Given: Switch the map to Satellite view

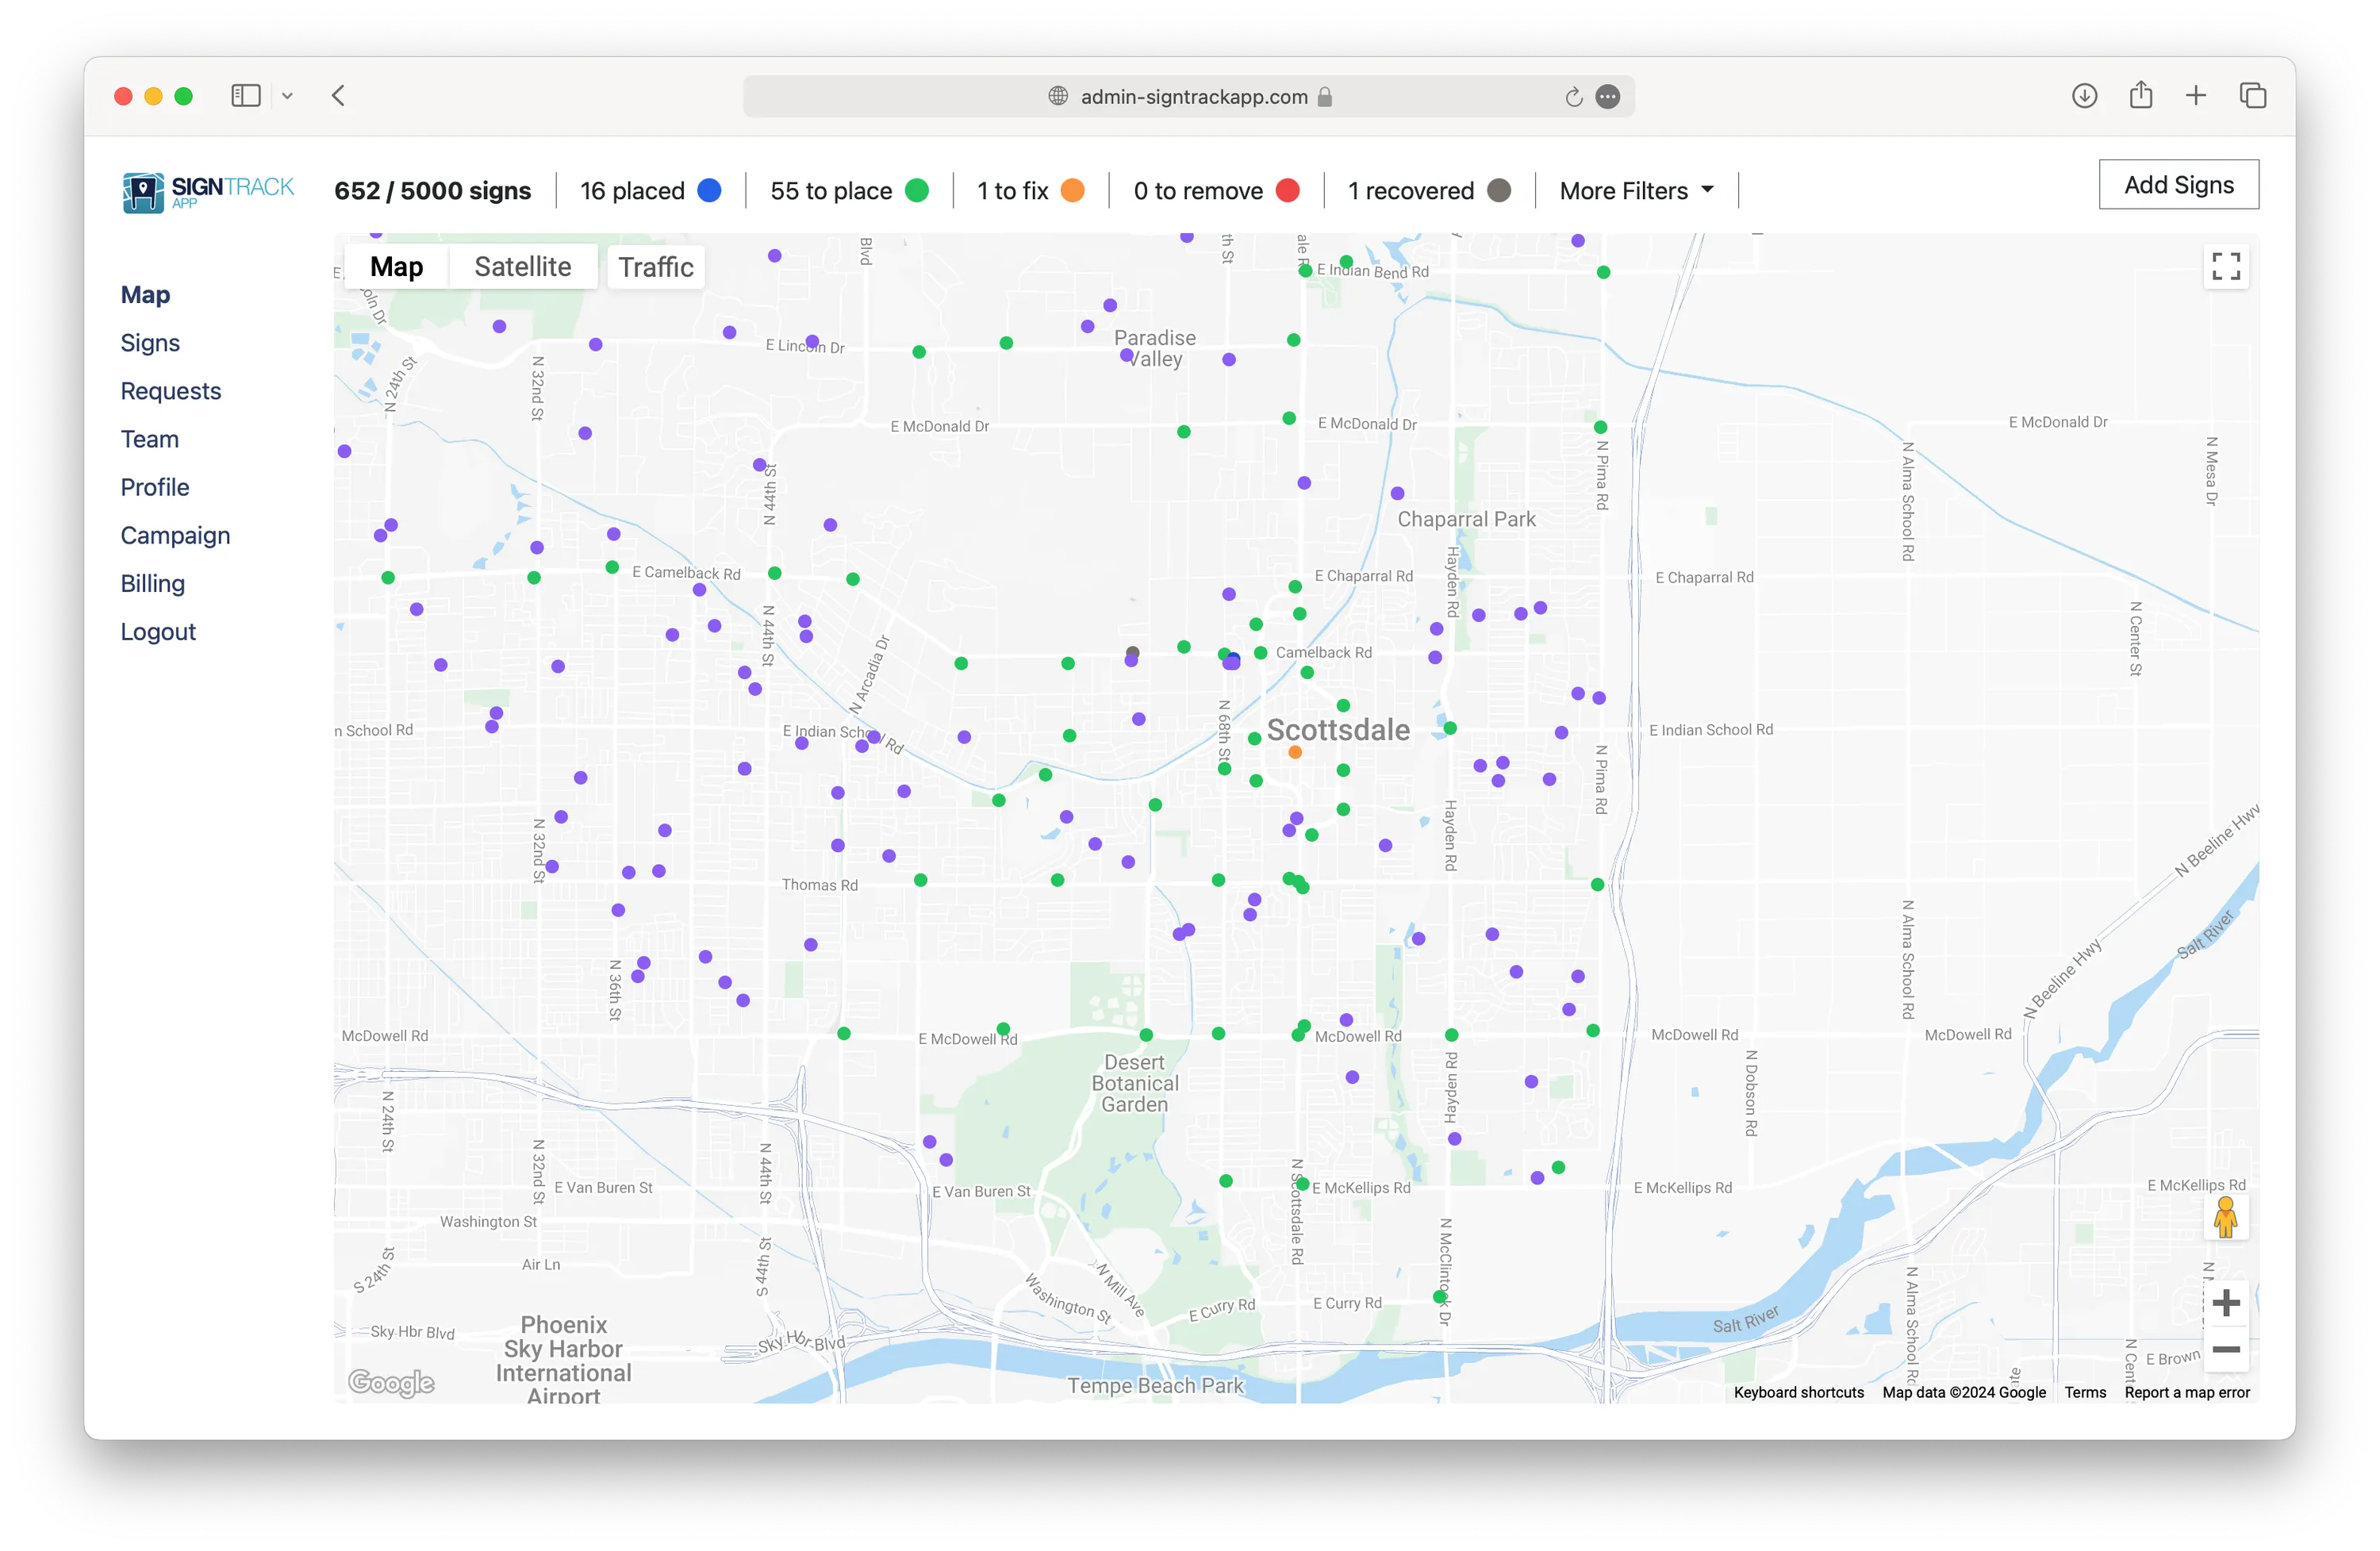Looking at the screenshot, I should coord(523,267).
